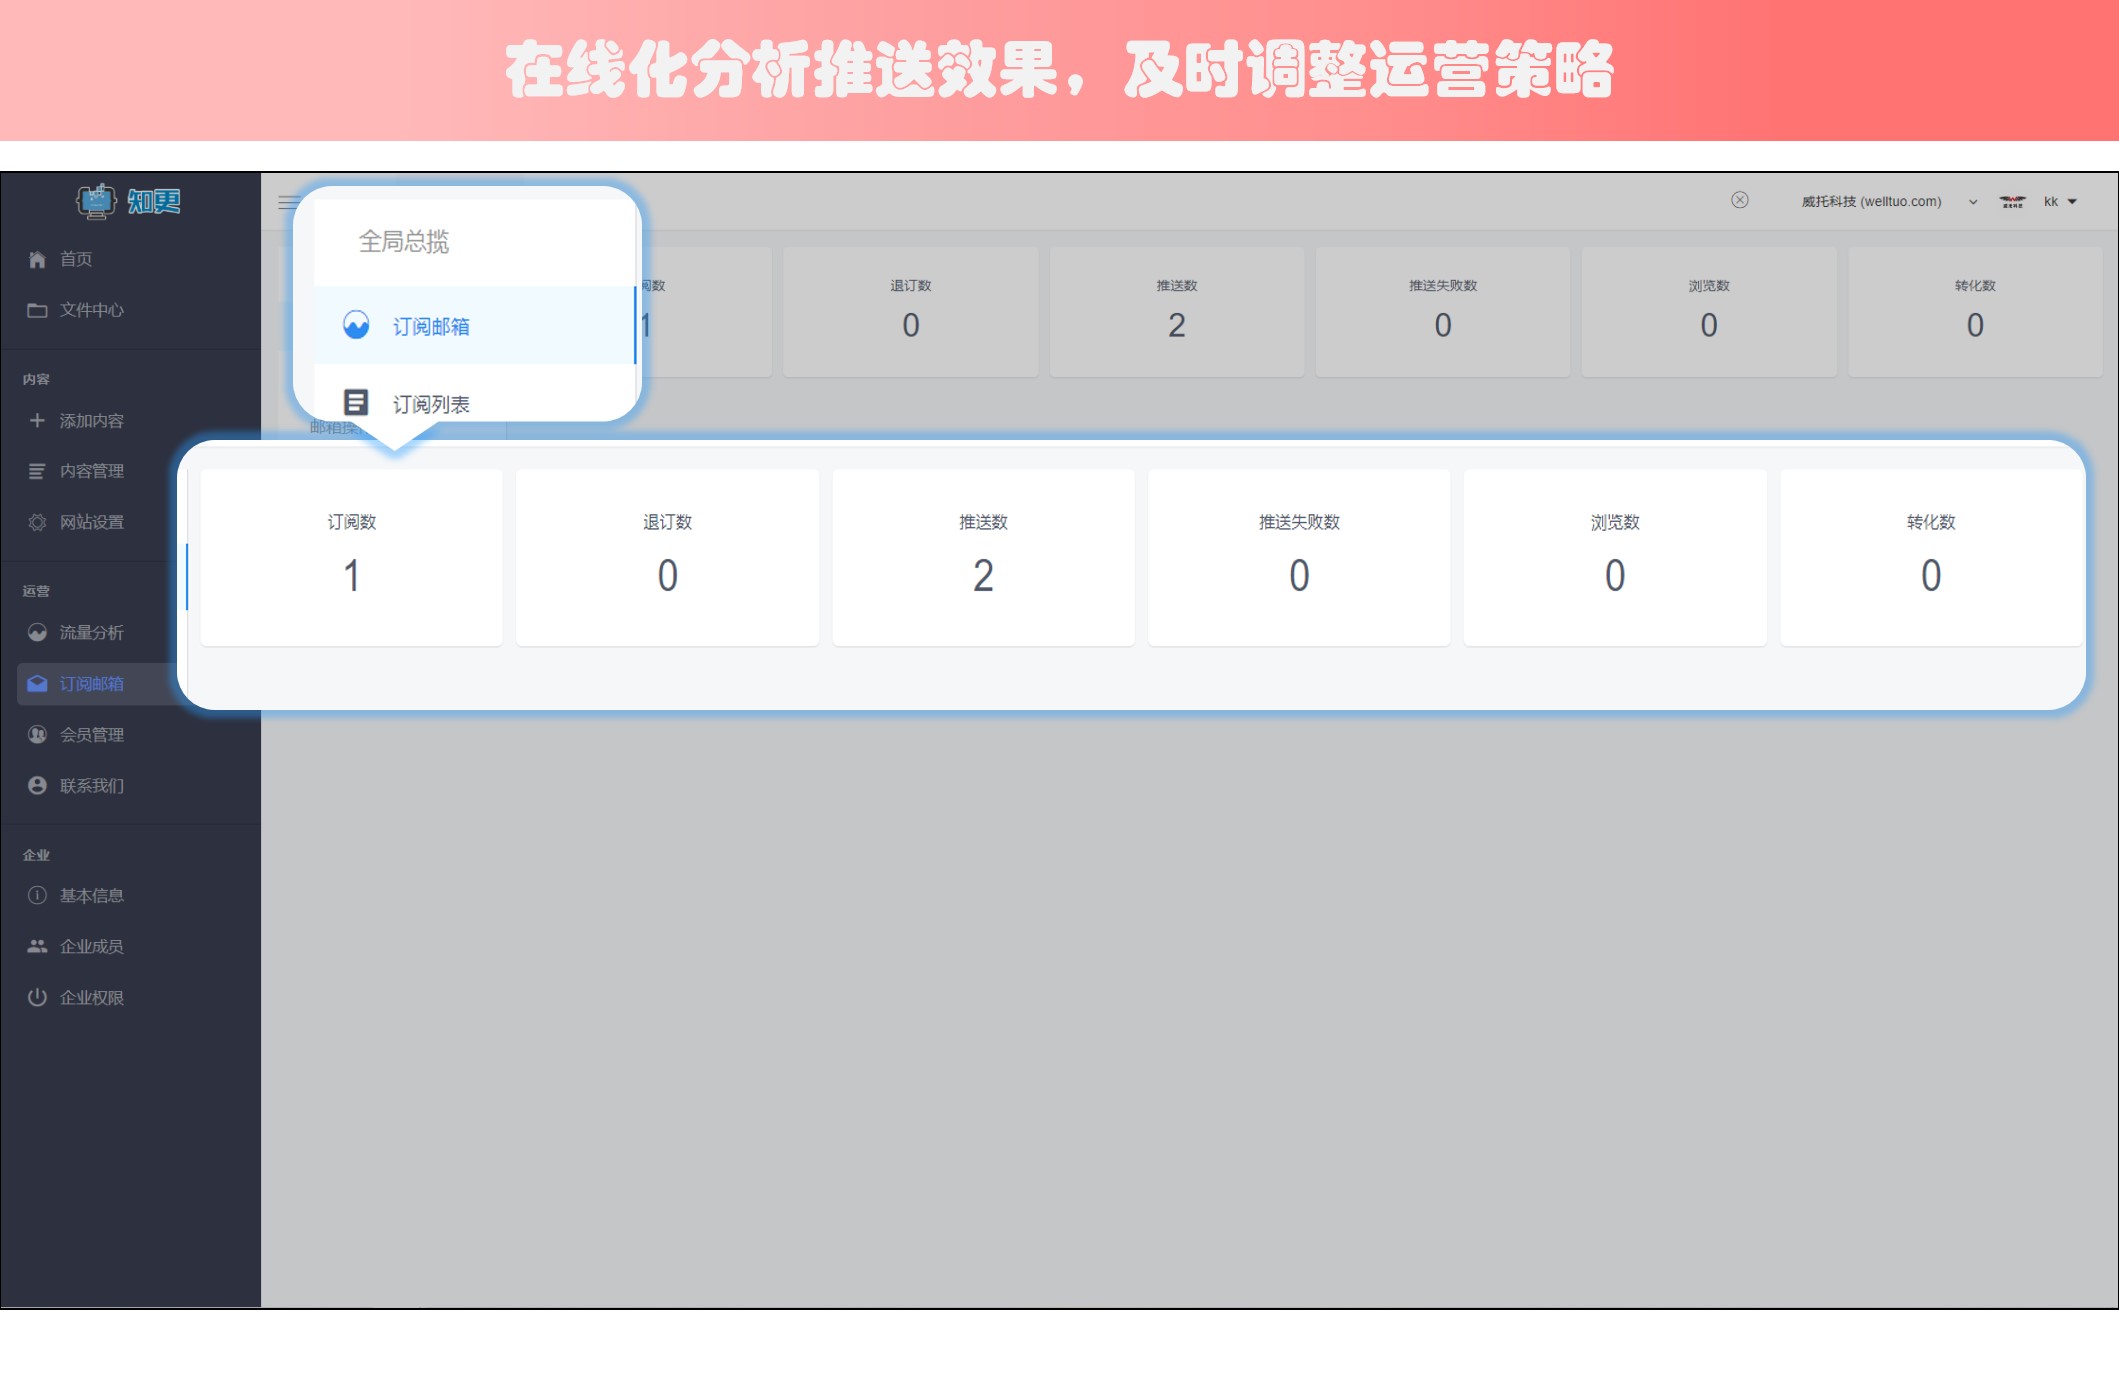Toggle the hamburger menu icon
Image resolution: width=2119 pixels, height=1379 pixels.
coord(288,202)
